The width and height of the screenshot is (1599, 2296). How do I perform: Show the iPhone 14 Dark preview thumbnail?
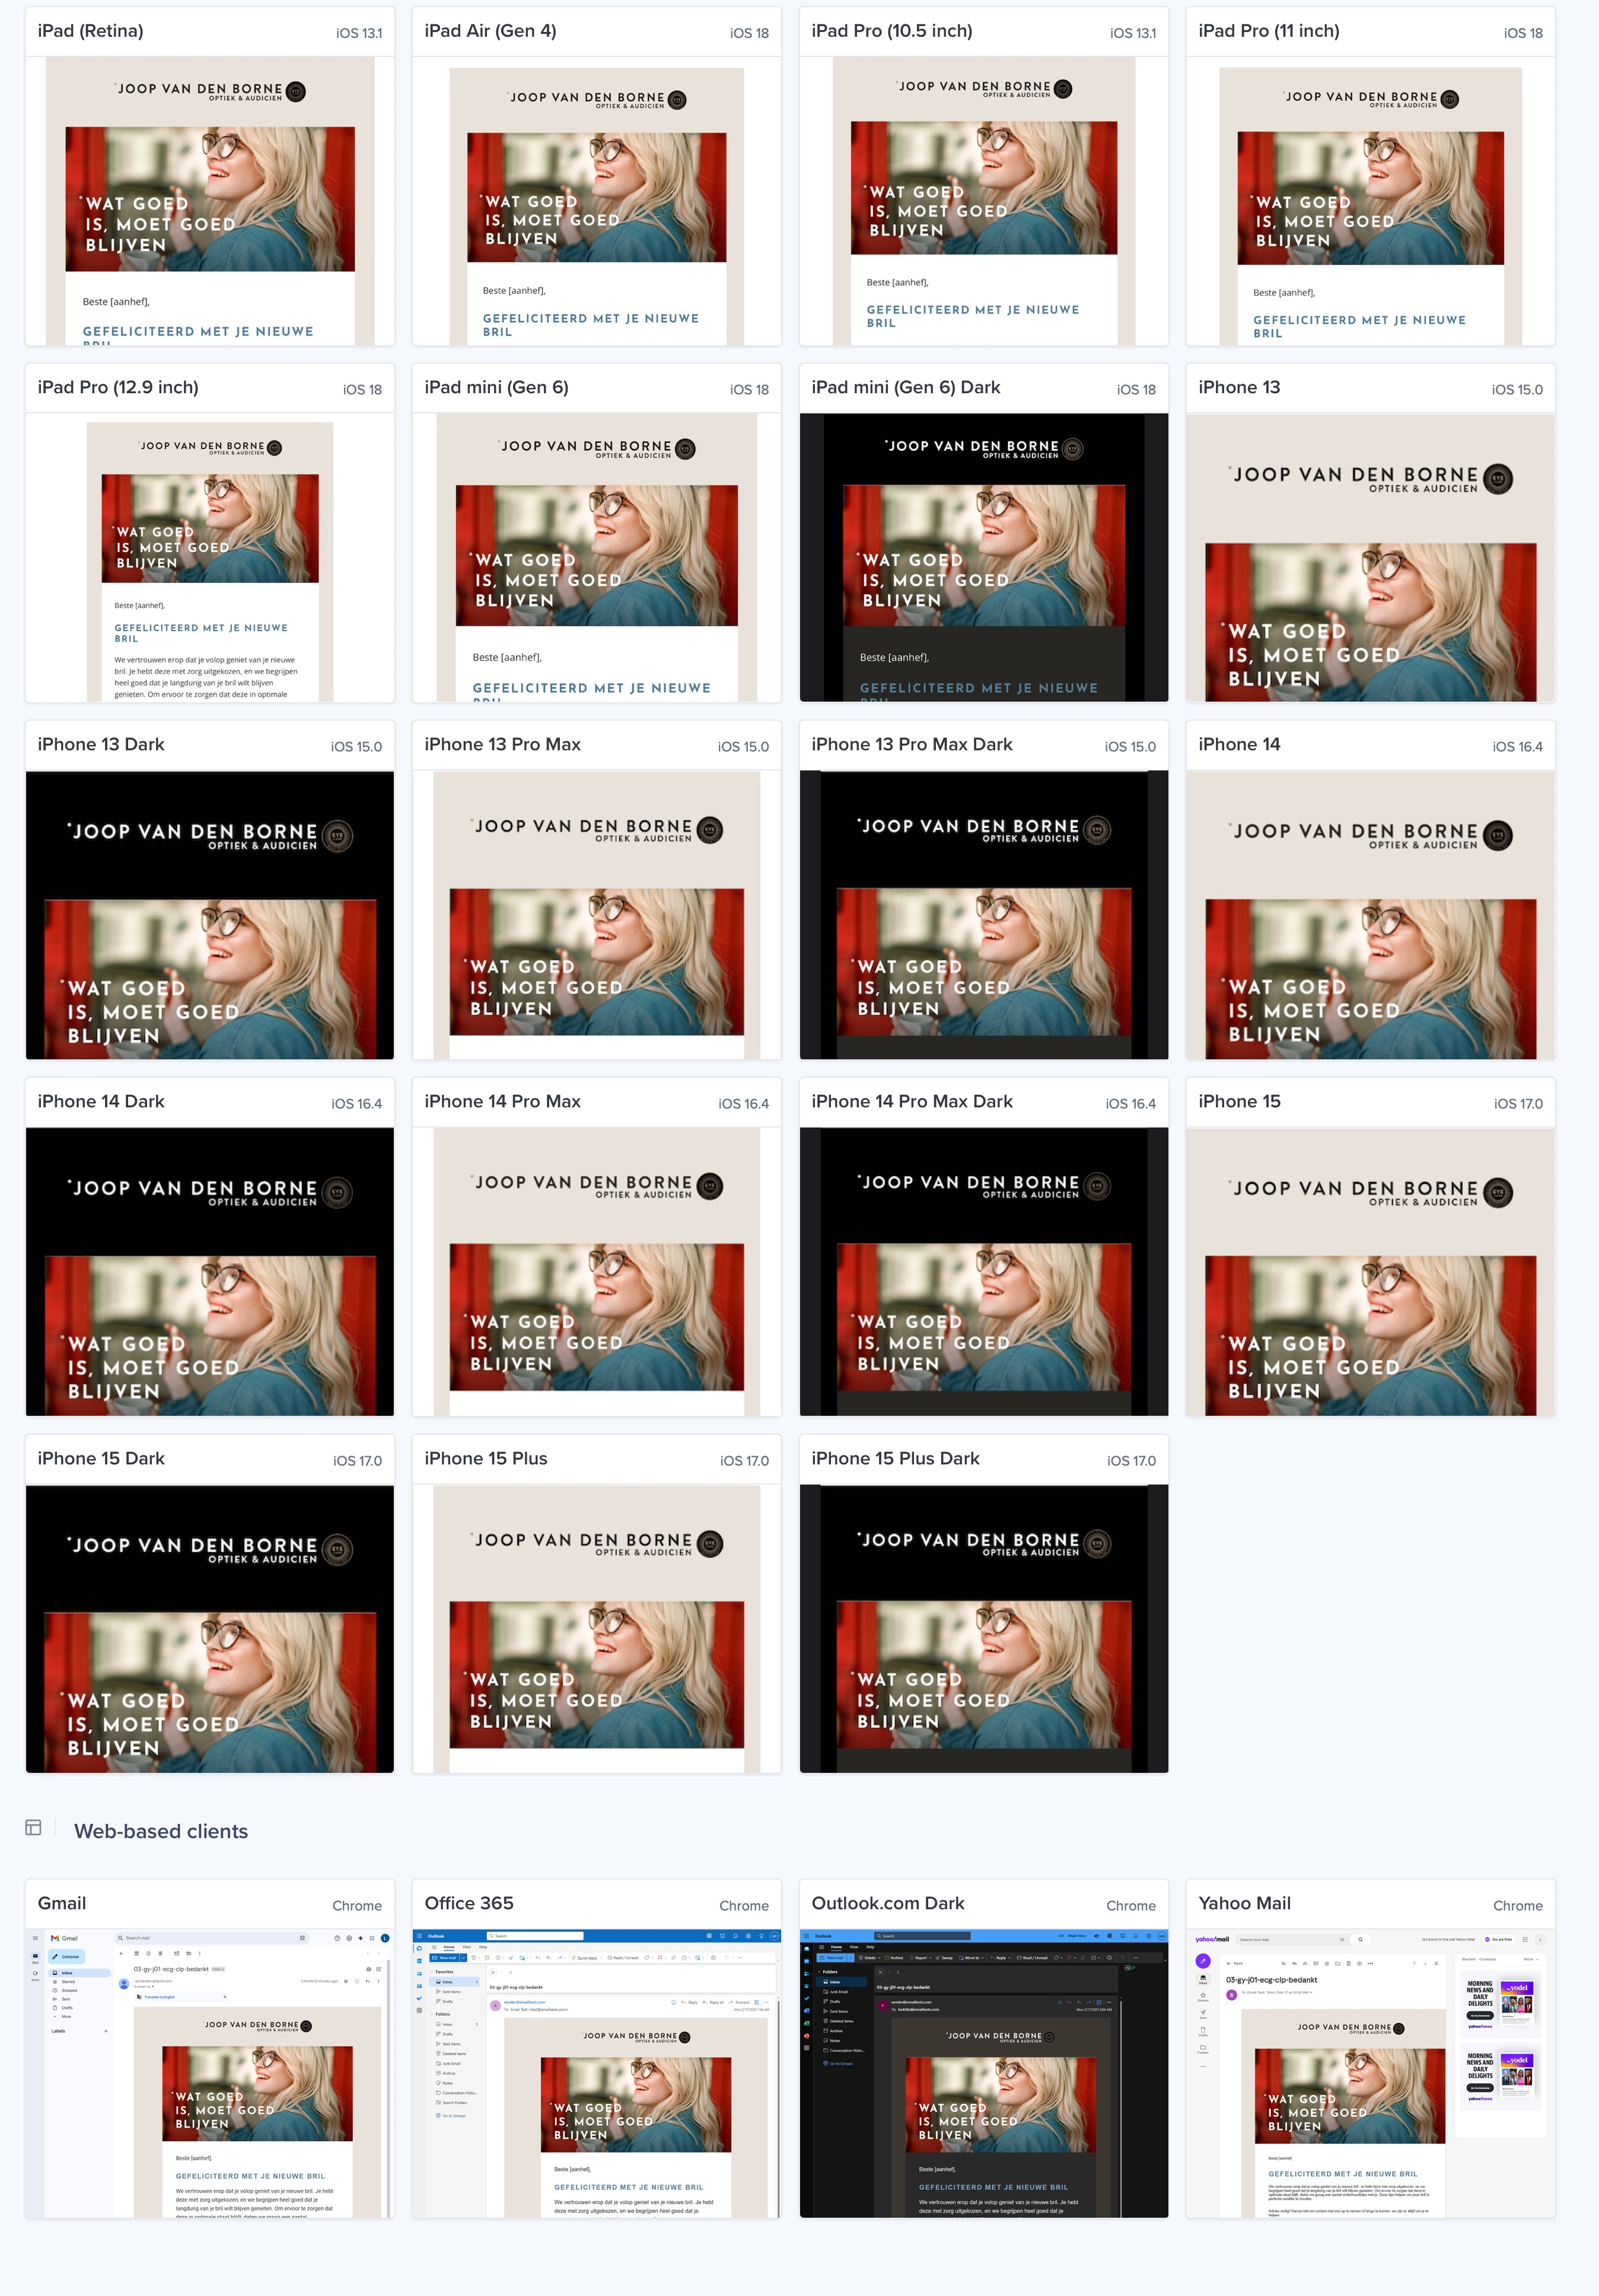210,1272
